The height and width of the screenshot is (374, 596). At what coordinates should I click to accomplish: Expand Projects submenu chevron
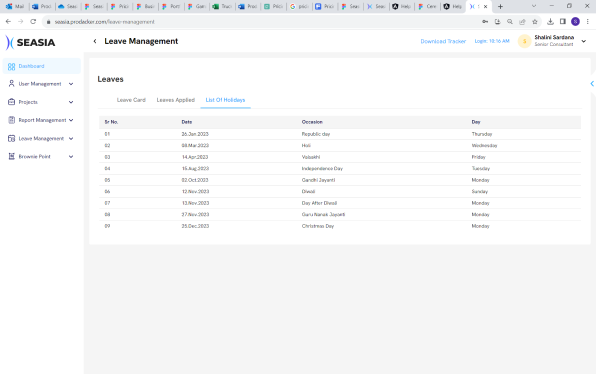[x=71, y=102]
